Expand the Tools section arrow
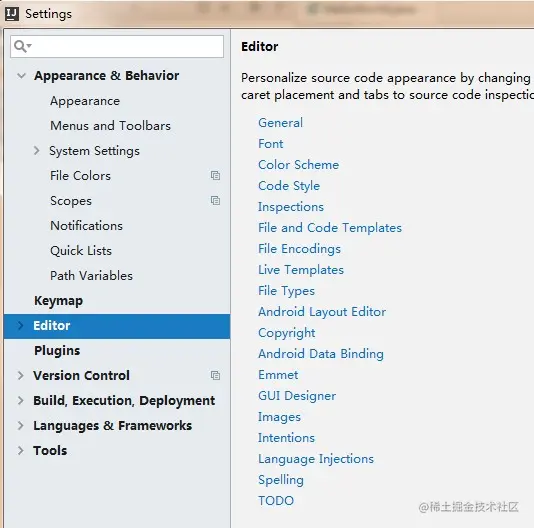 (x=20, y=450)
